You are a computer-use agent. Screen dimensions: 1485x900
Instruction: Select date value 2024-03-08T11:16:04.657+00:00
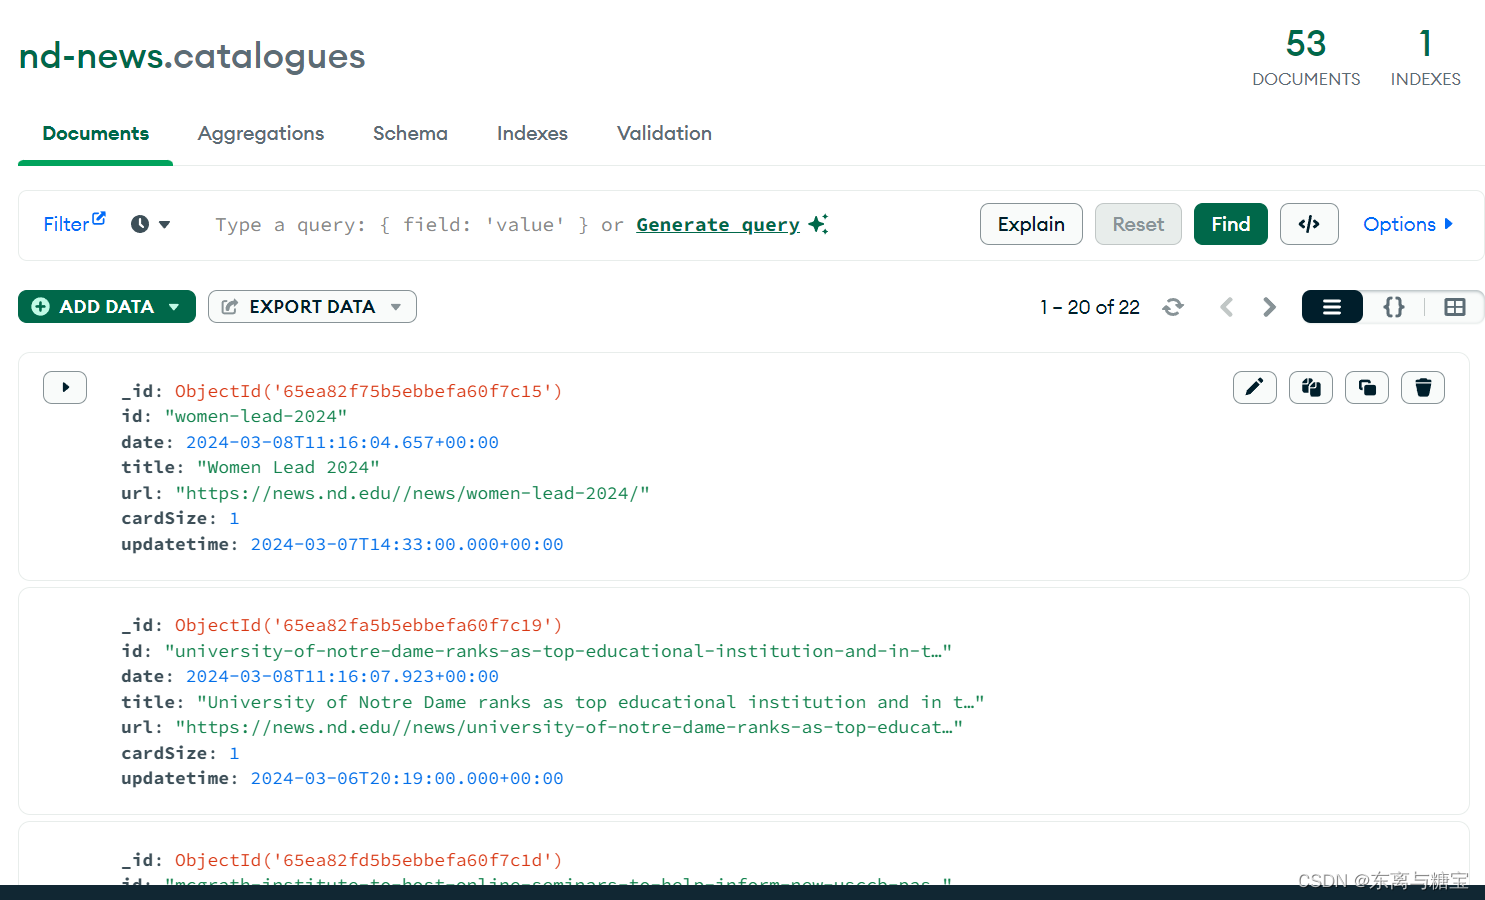[342, 442]
